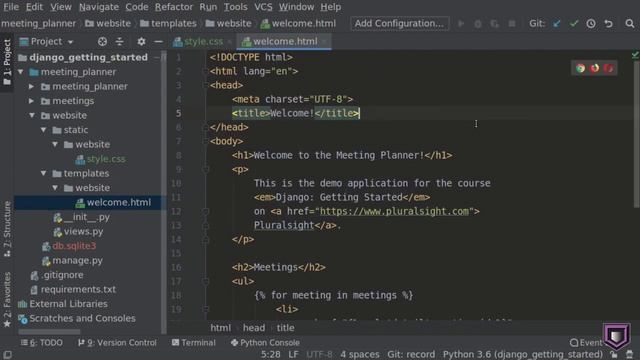Screen dimensions: 640x360
Task: Open the Terminal tool window
Action: pos(193,343)
